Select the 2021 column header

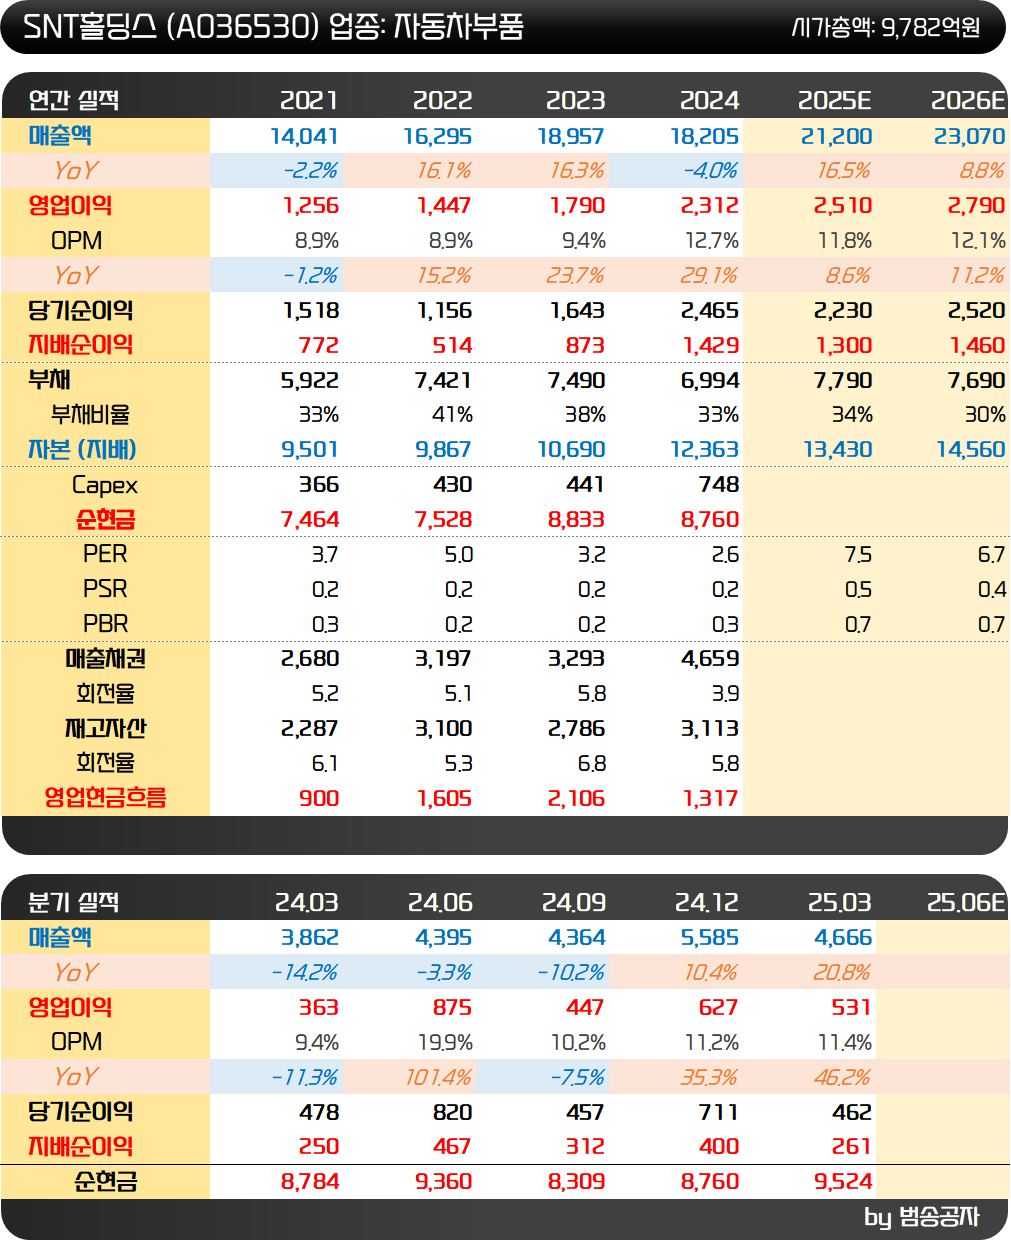point(309,100)
